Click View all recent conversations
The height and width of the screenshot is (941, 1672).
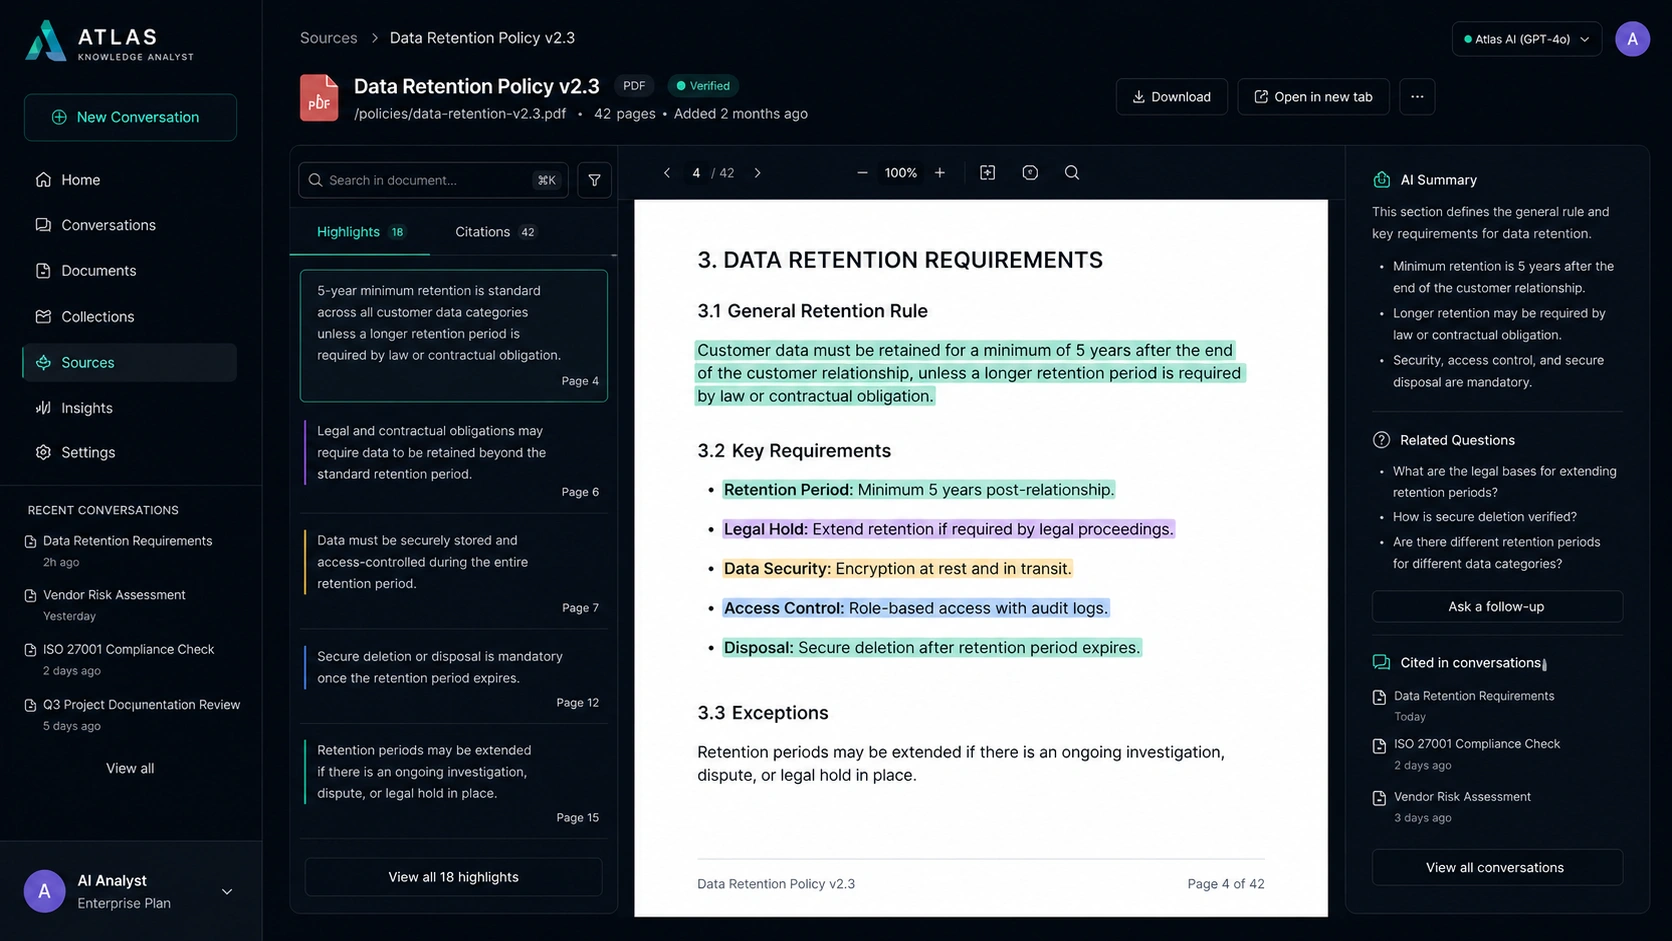click(130, 768)
